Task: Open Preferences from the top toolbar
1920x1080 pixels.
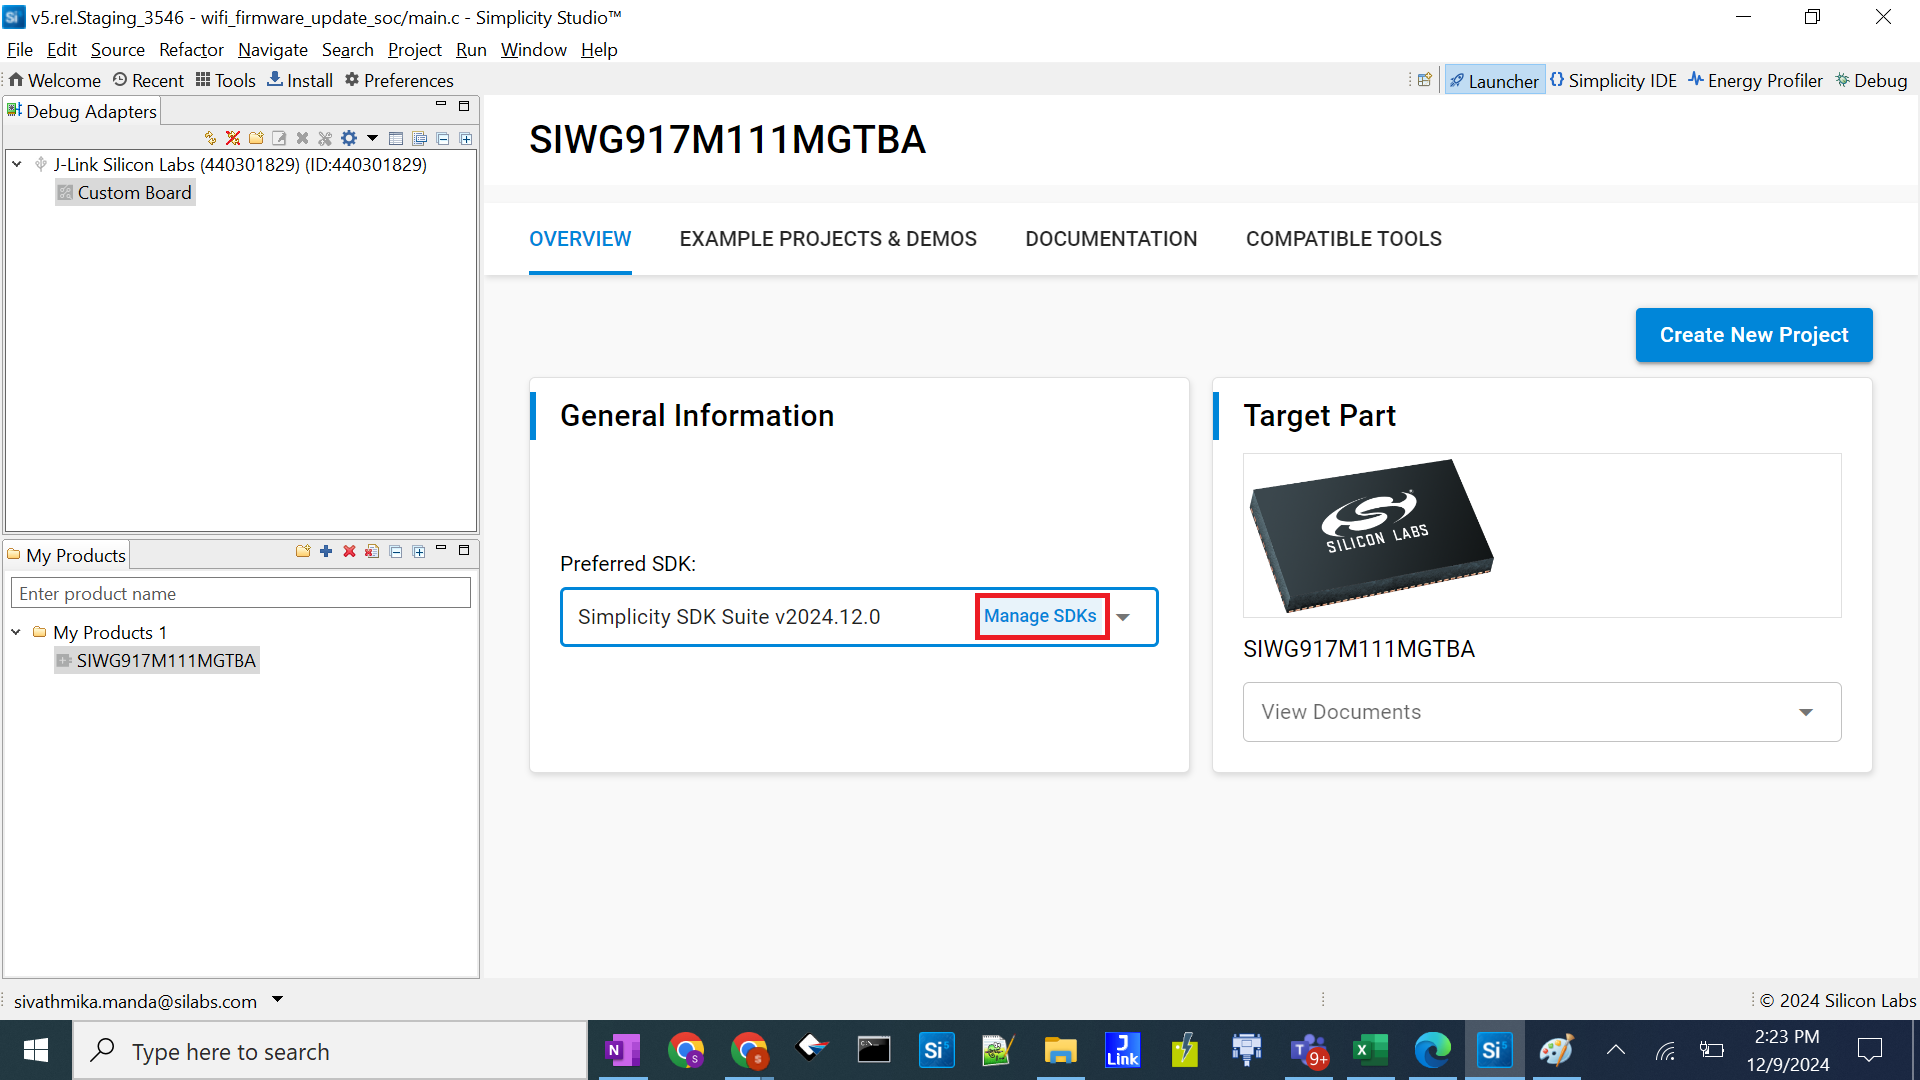Action: pyautogui.click(x=399, y=80)
